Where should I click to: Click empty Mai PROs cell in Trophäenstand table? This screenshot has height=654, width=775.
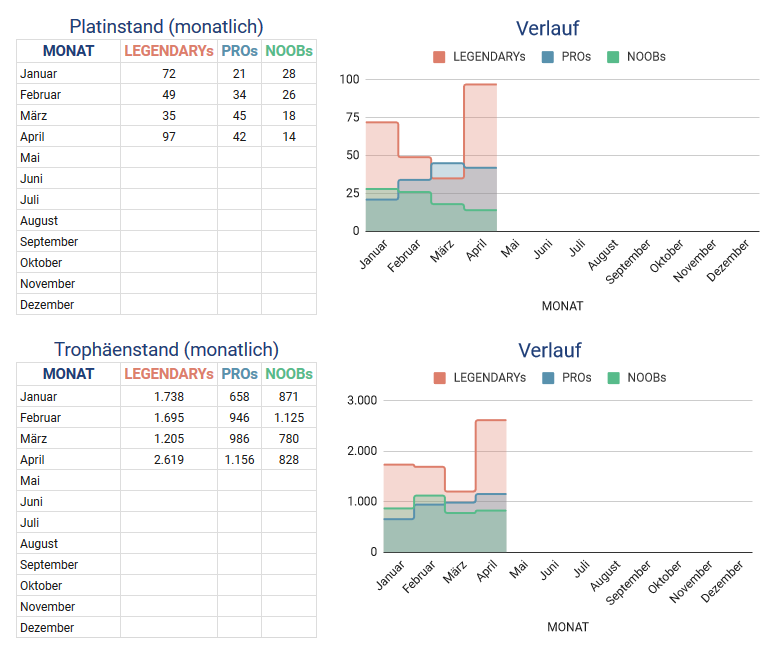[239, 481]
